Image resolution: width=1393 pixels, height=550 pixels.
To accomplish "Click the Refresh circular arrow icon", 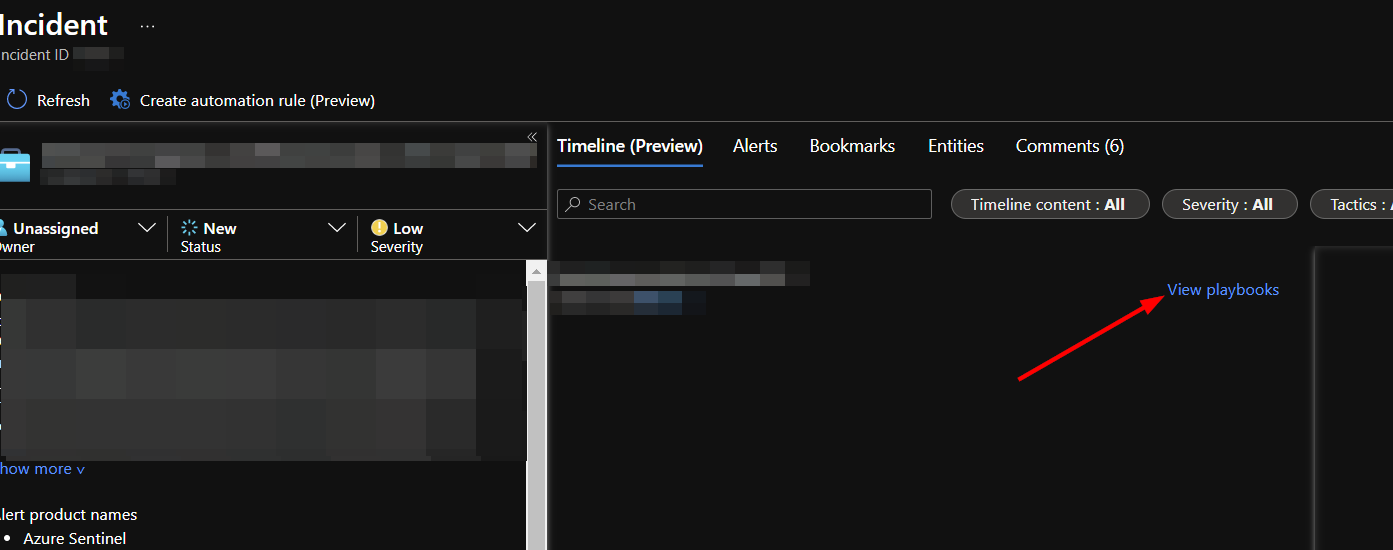I will (x=17, y=100).
